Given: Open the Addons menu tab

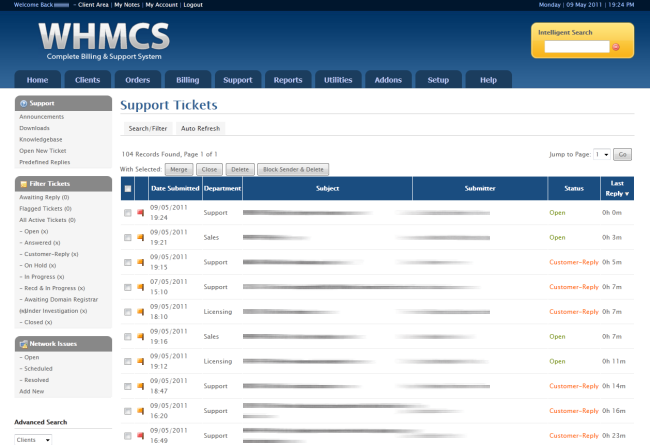Looking at the screenshot, I should (x=388, y=80).
